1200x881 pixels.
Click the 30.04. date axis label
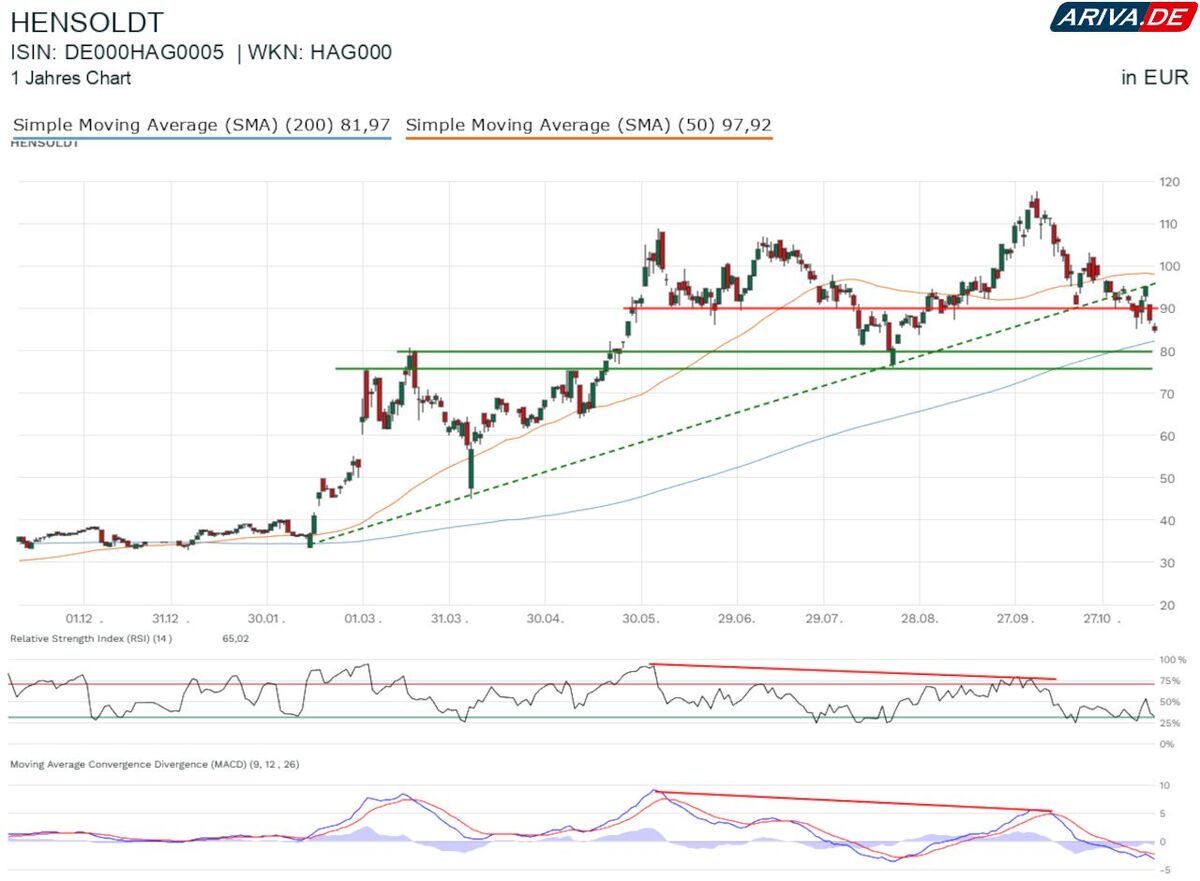545,620
